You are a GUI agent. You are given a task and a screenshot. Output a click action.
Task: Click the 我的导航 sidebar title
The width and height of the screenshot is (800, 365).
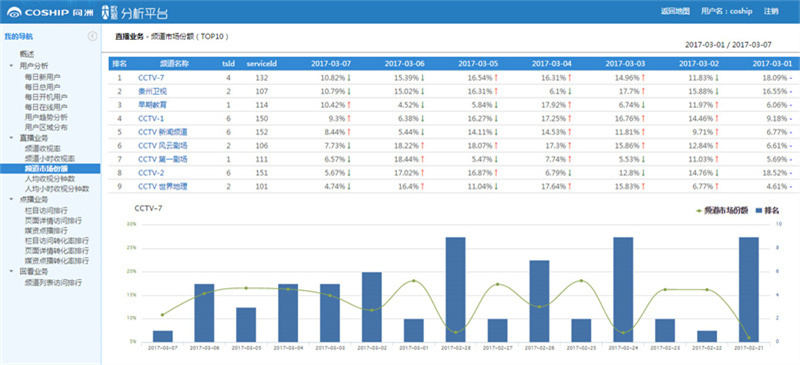[x=19, y=36]
